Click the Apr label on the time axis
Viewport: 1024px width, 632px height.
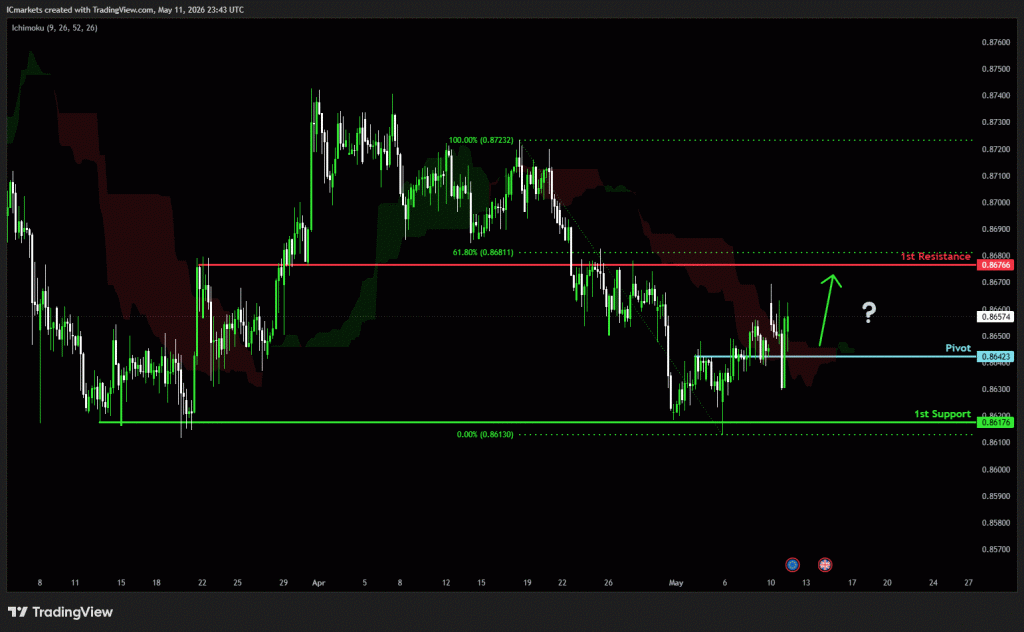click(318, 582)
